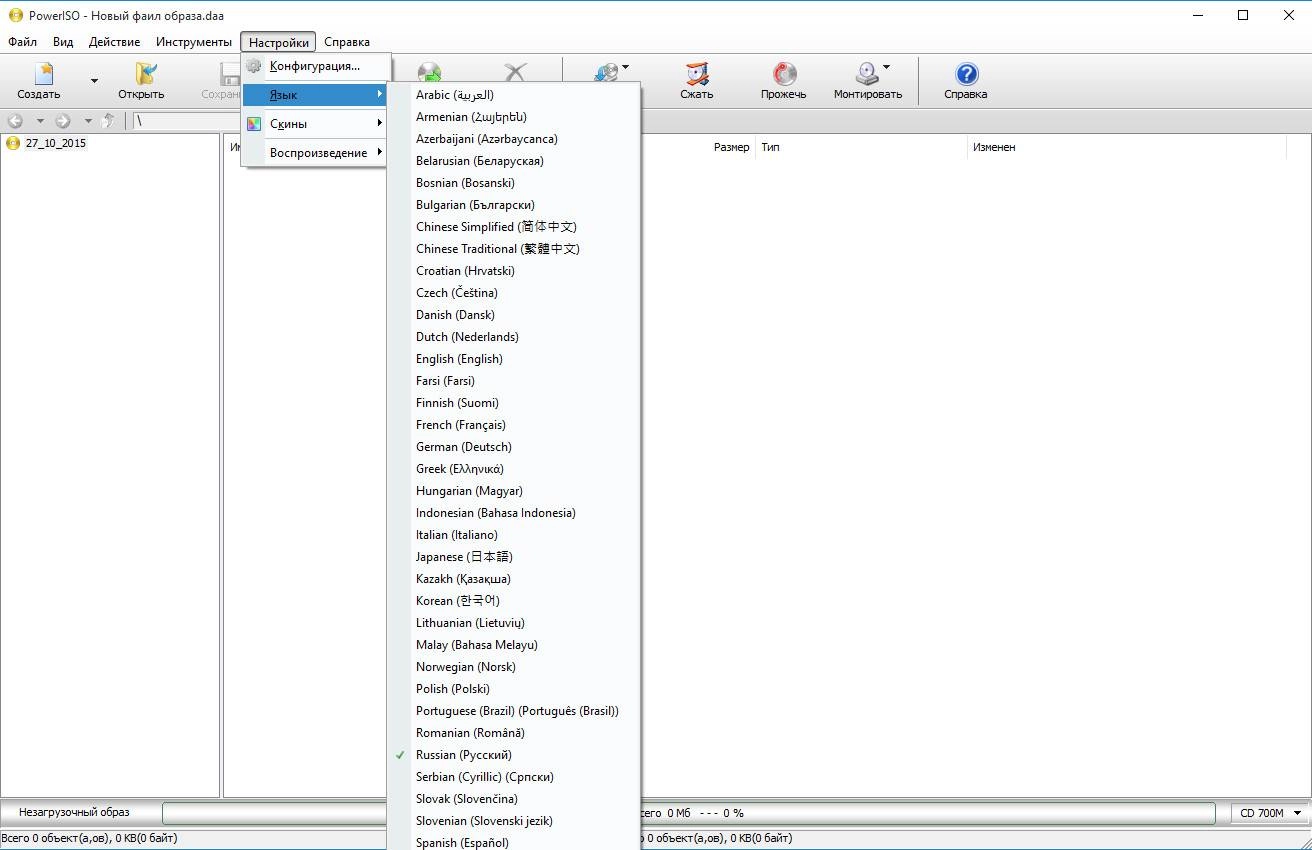1312x850 pixels.
Task: Choose Greek (Ελληνικά) language
Action: tap(513, 469)
